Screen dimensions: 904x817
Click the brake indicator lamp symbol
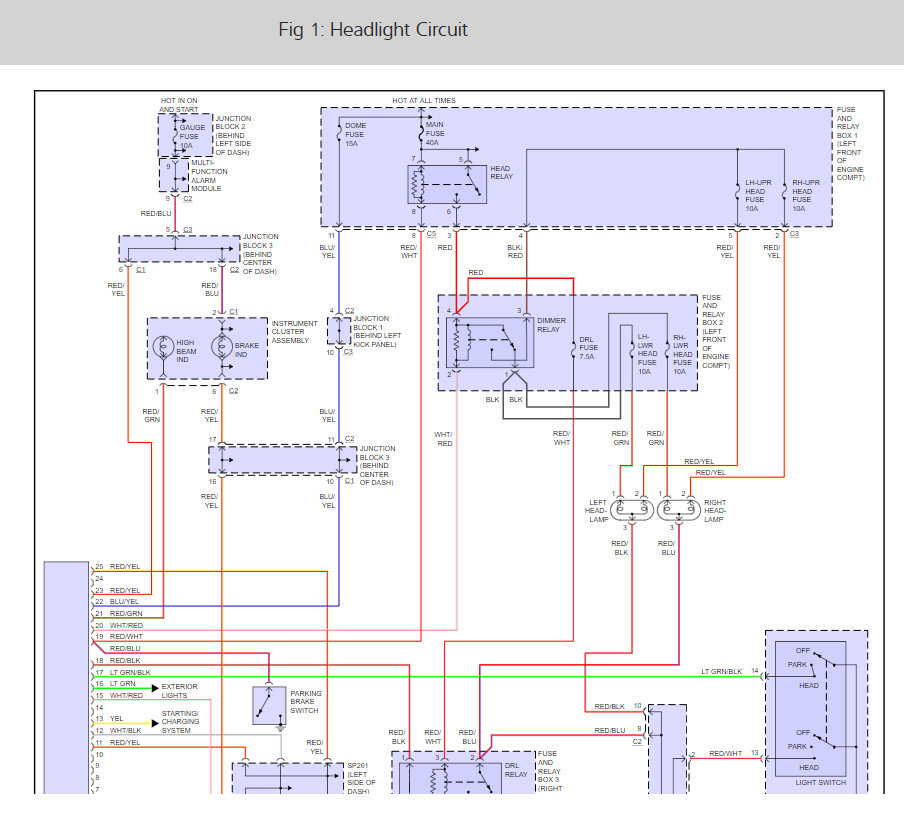click(x=222, y=347)
